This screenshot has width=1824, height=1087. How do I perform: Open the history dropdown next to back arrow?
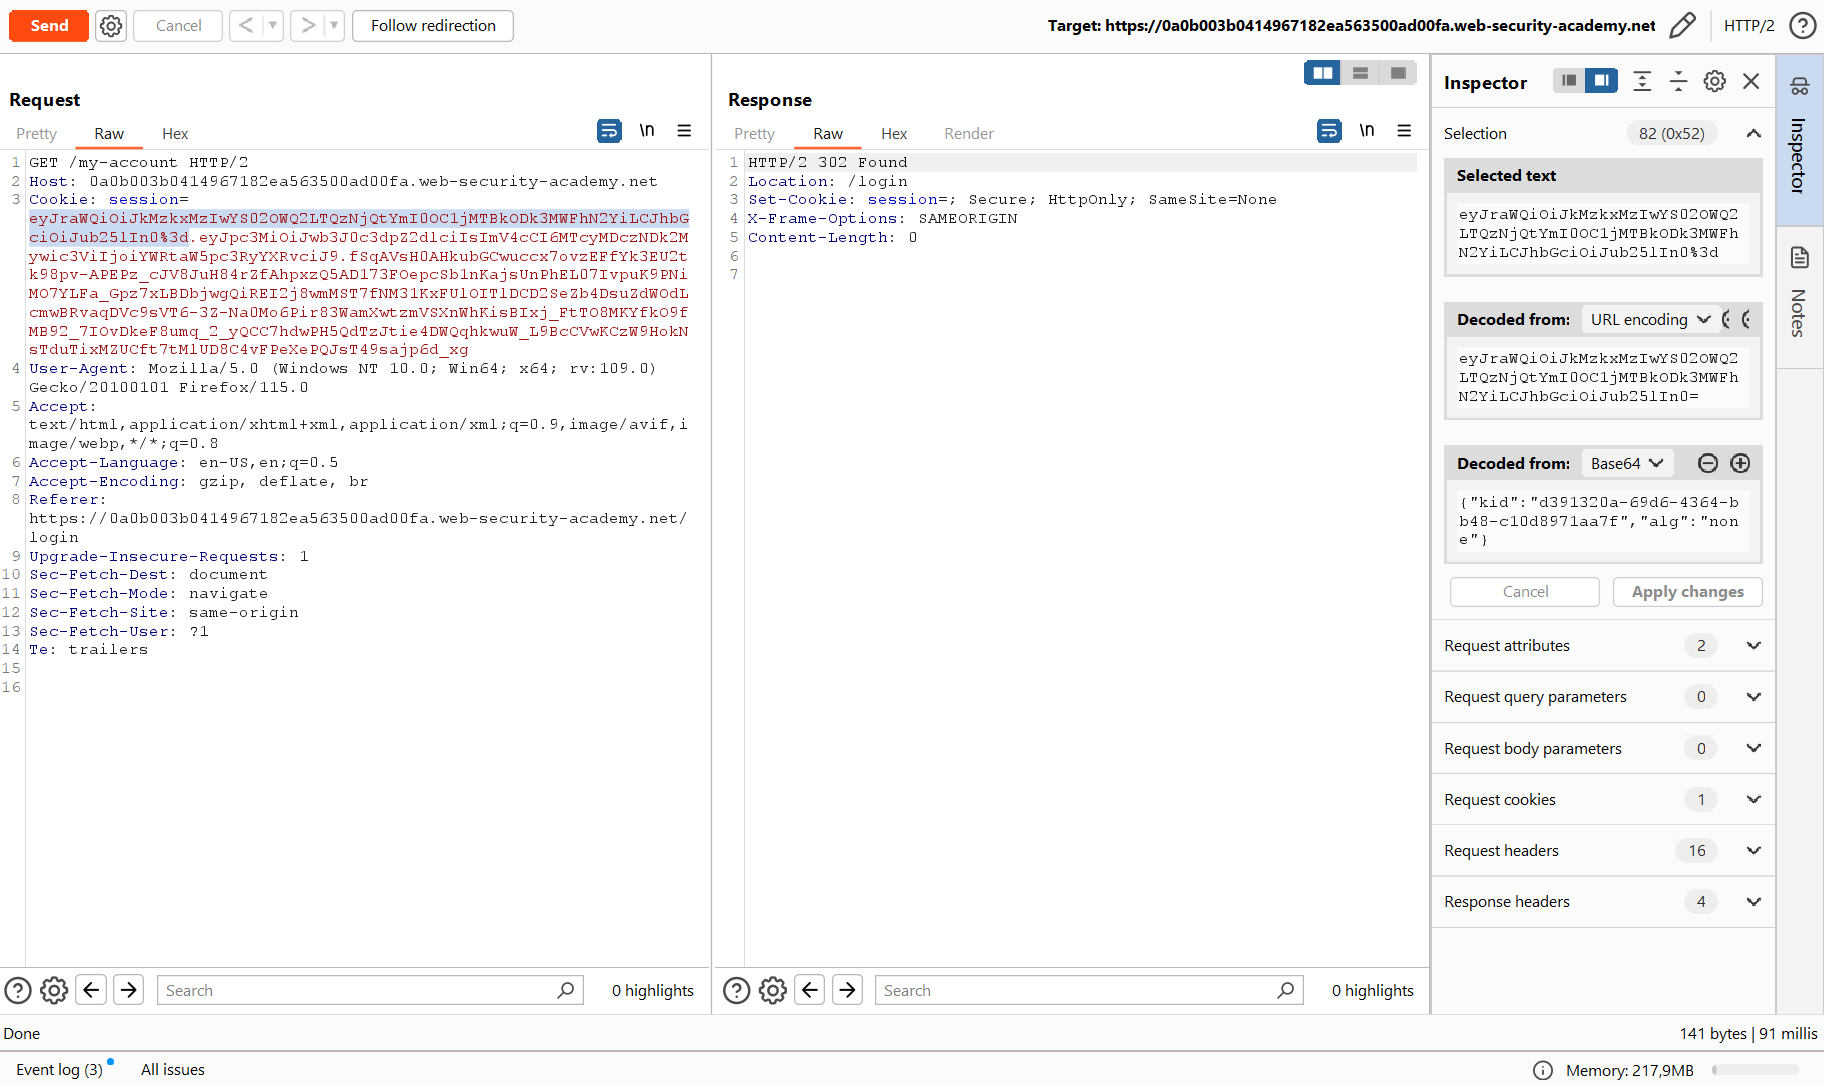(273, 26)
